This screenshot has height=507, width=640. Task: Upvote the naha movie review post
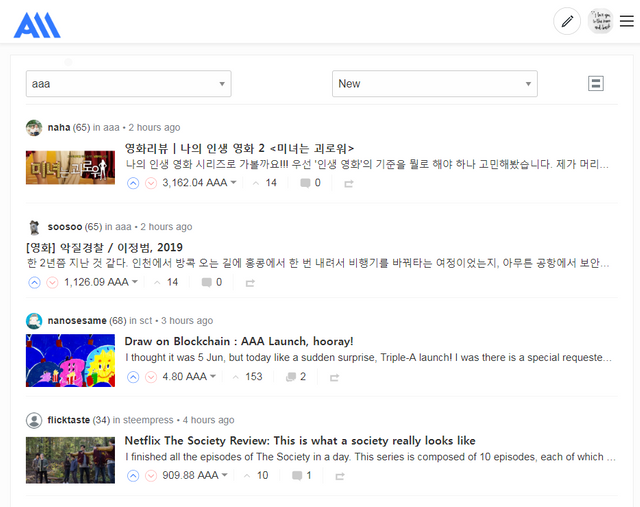pos(133,183)
